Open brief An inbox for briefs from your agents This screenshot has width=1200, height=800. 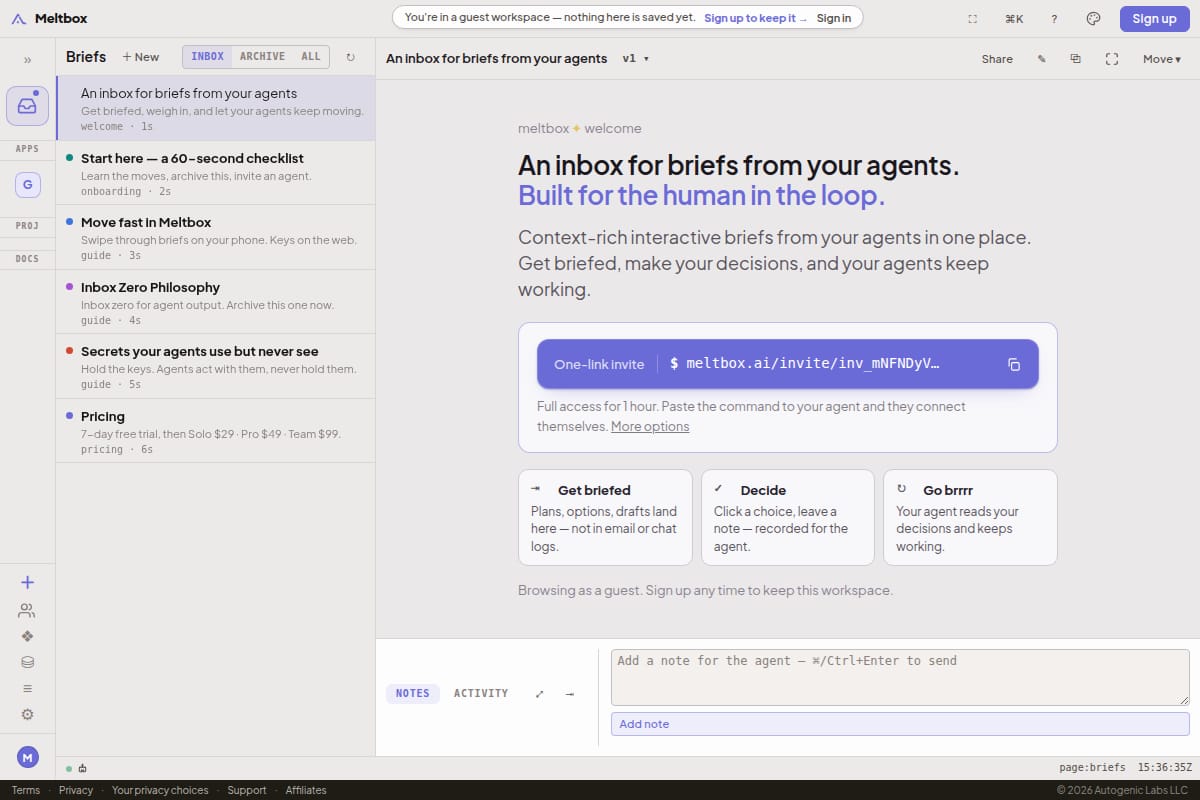pyautogui.click(x=216, y=108)
